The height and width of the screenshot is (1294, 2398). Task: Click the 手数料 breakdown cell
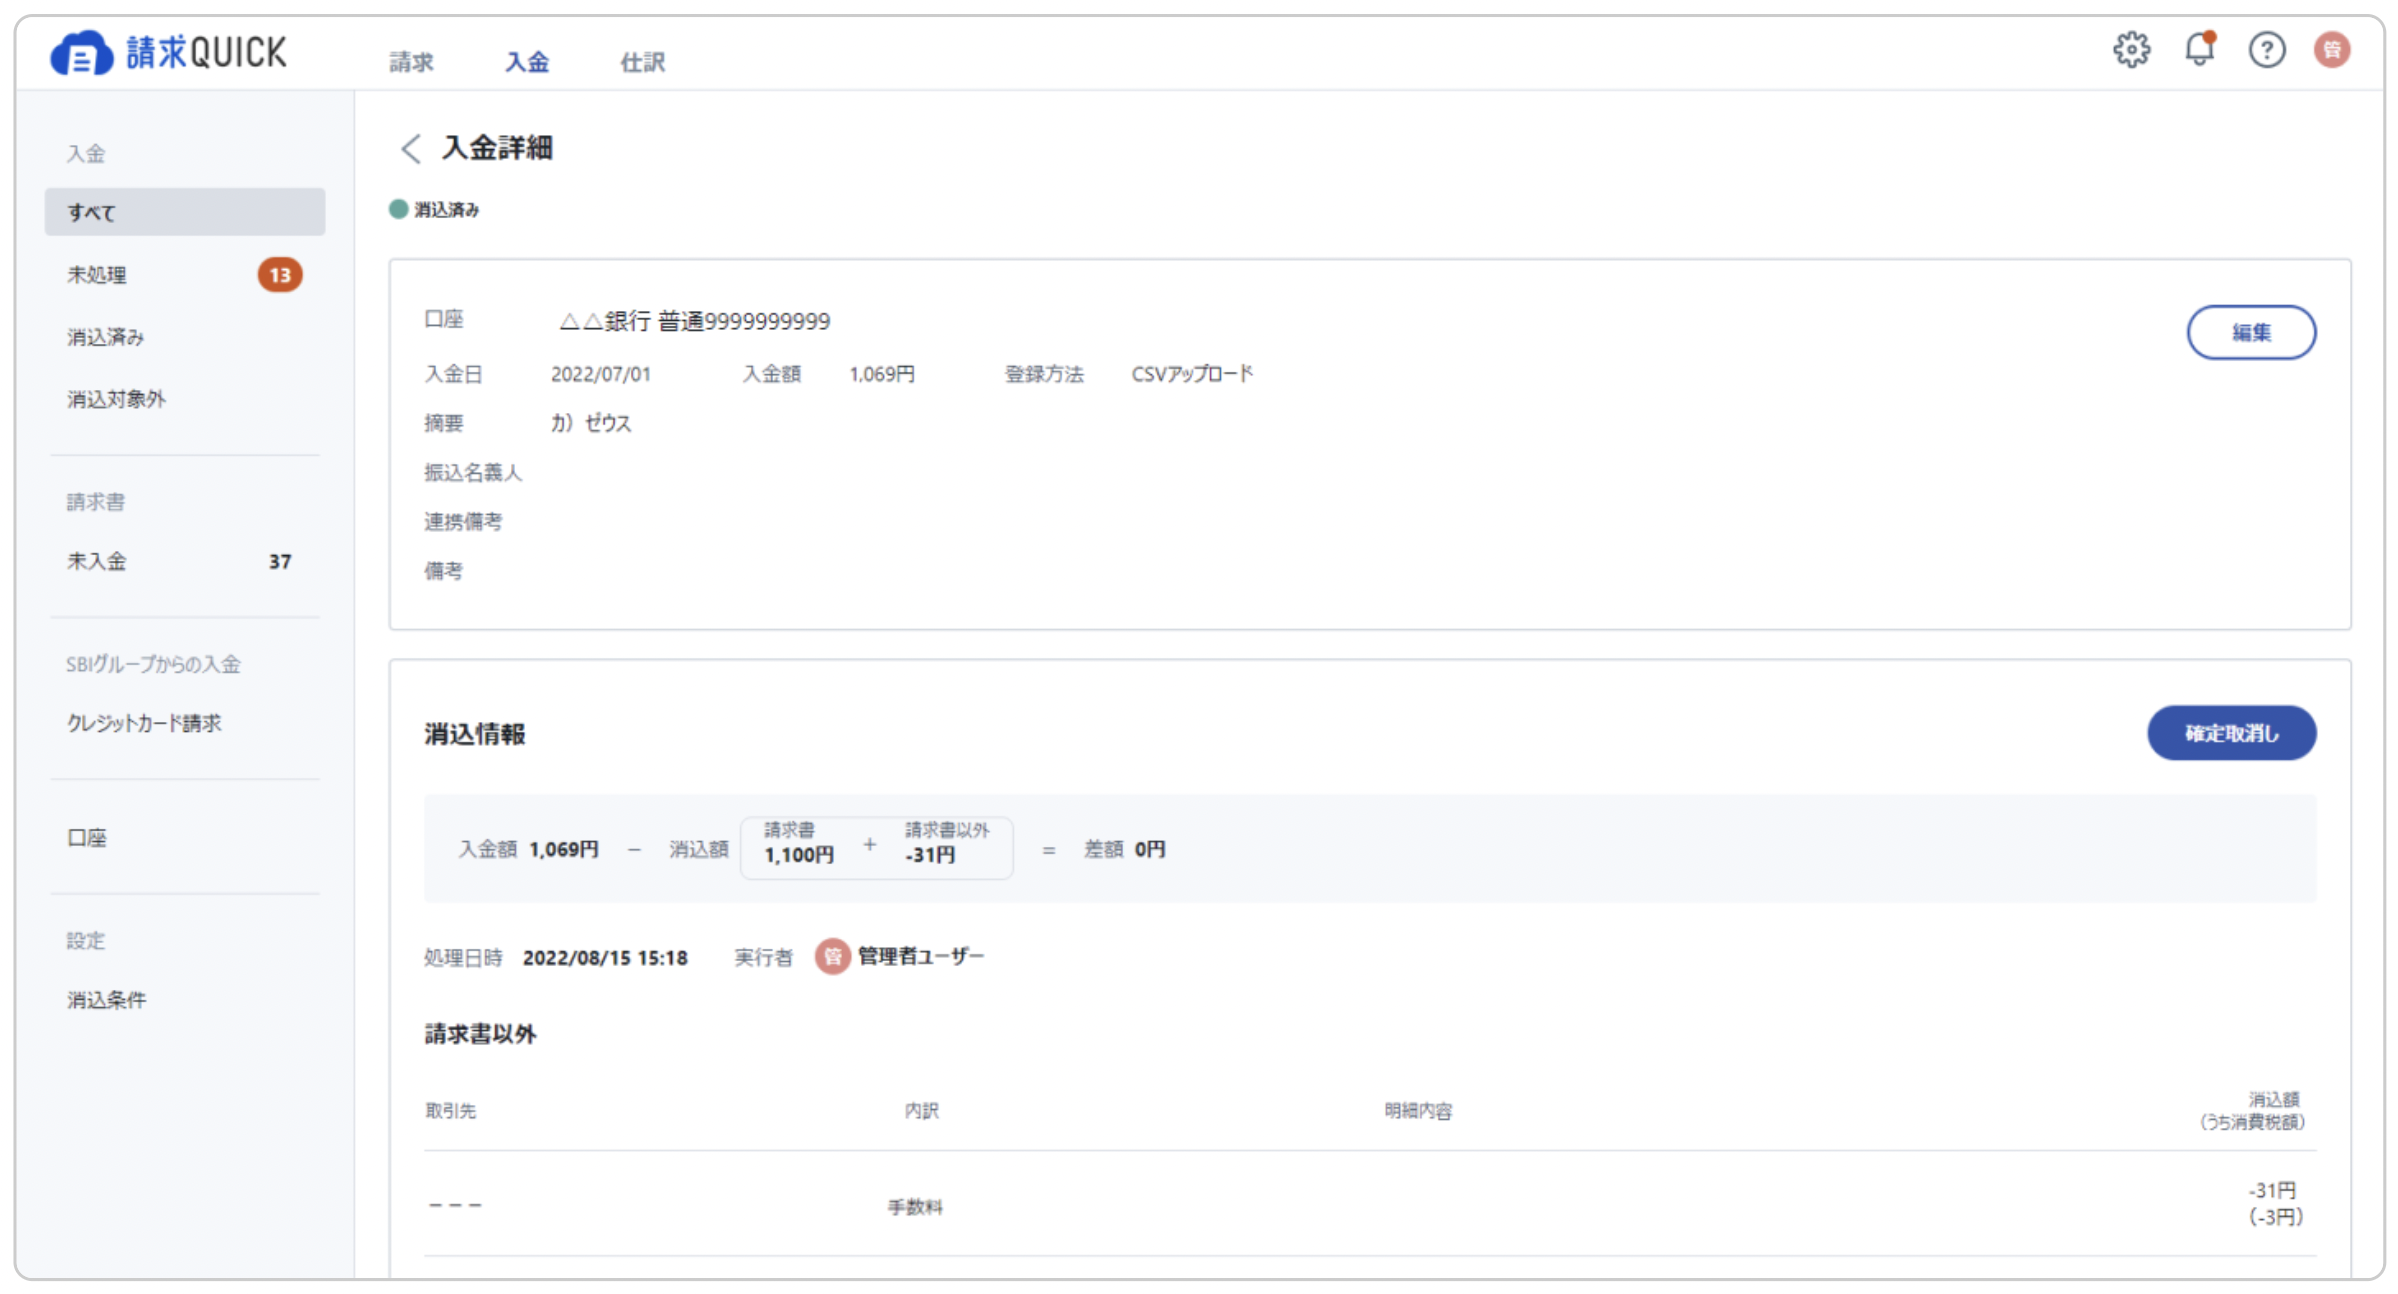tap(915, 1207)
